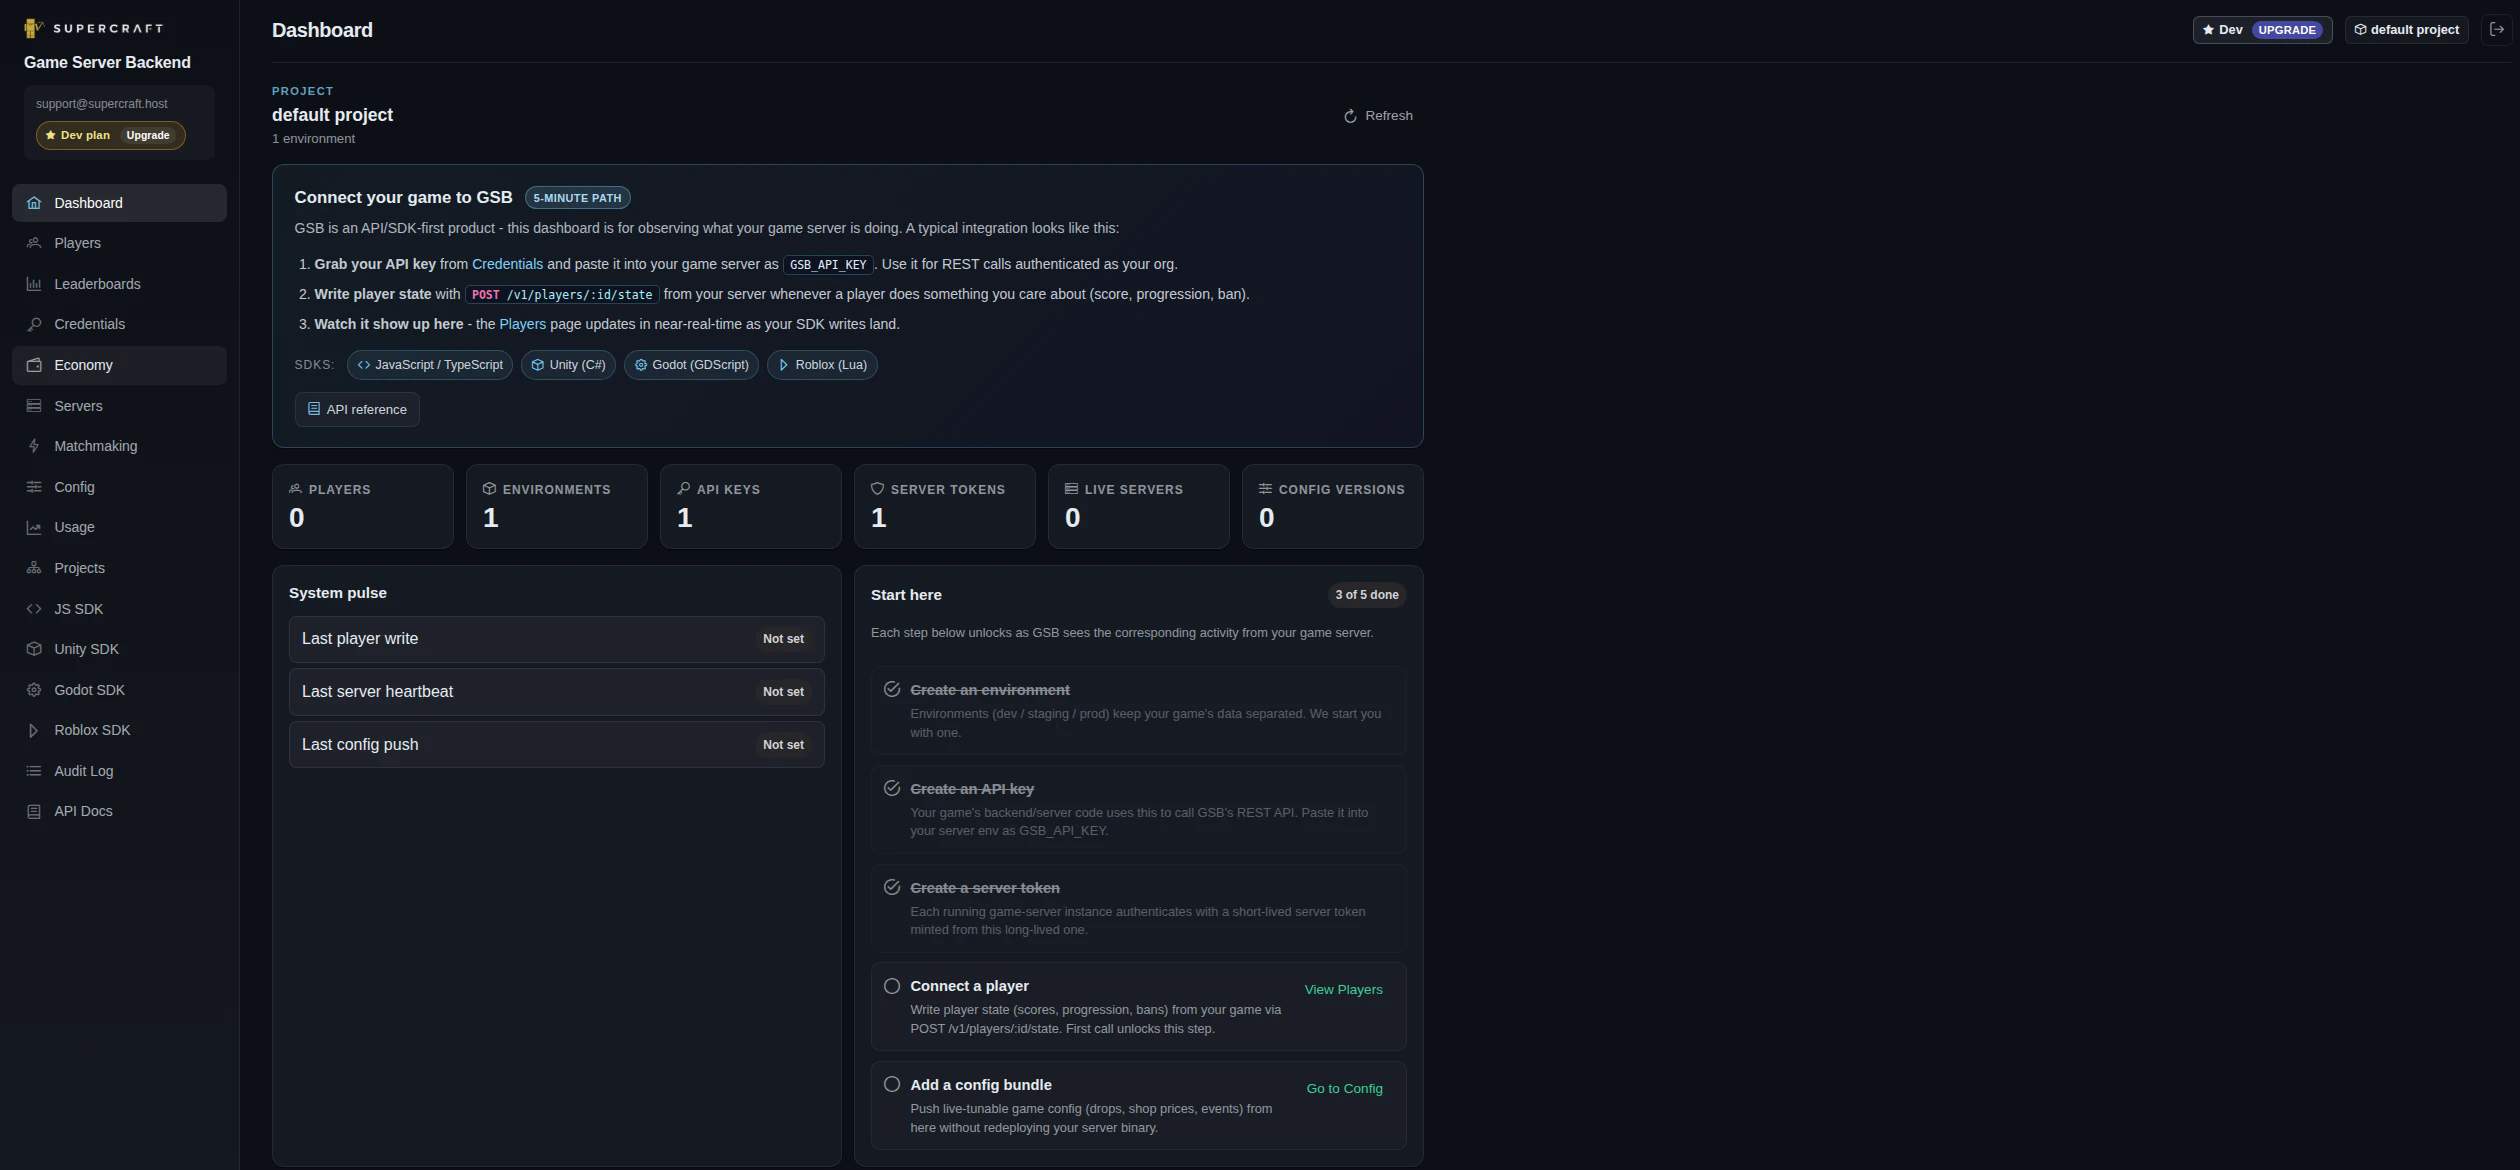2520x1170 pixels.
Task: Click the Matchmaking lightning bolt icon
Action: (x=34, y=446)
